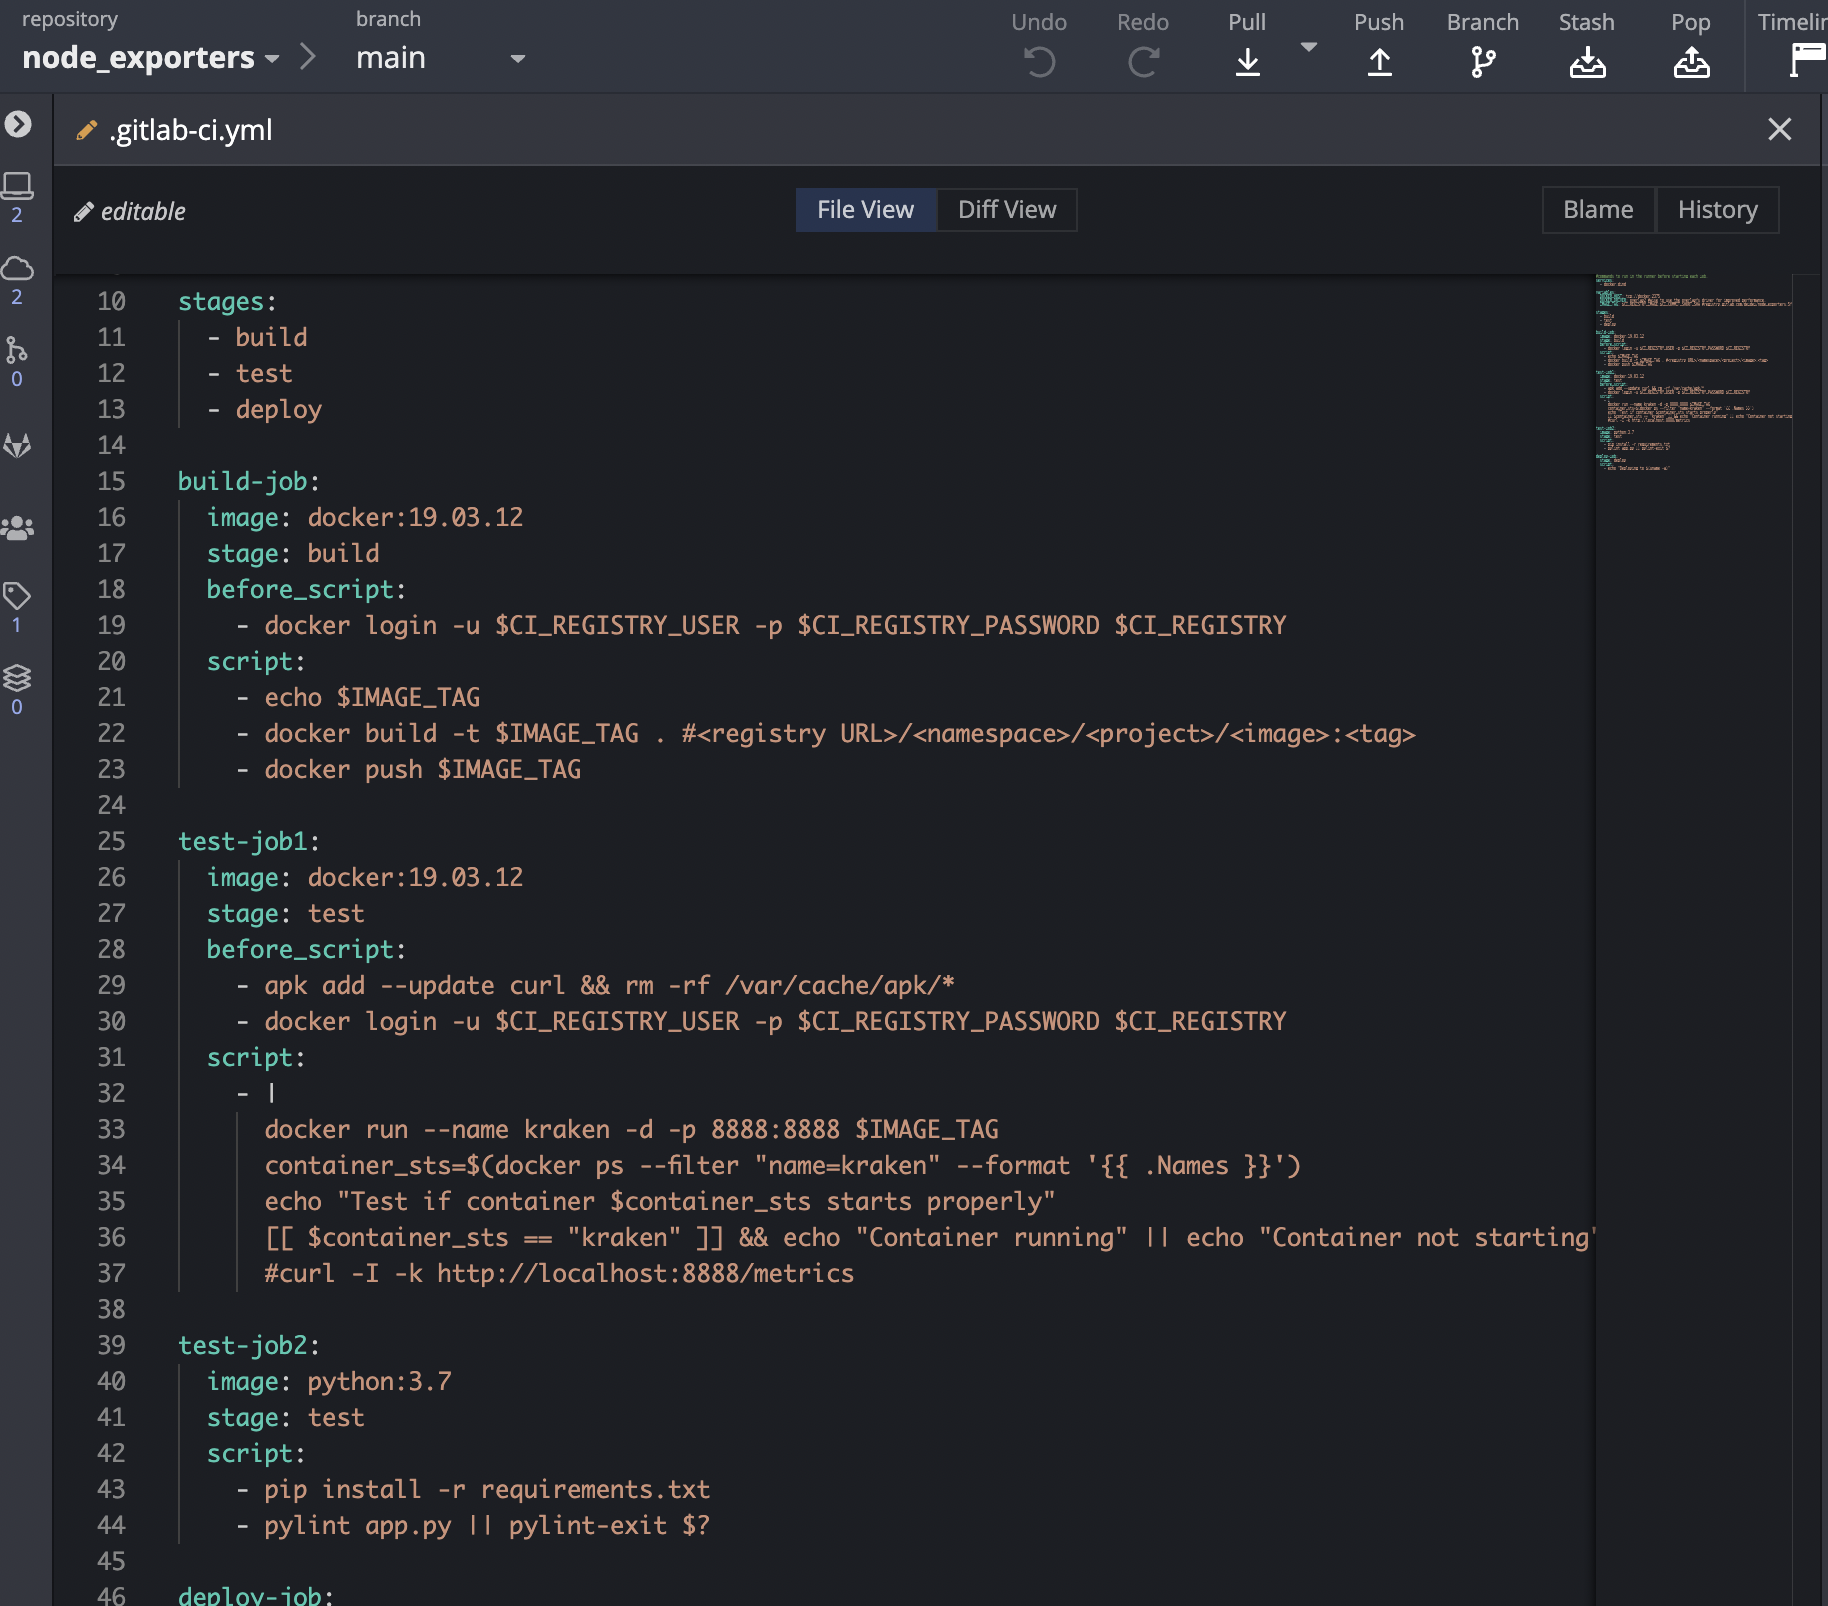This screenshot has height=1606, width=1828.
Task: Create a new branch via Branch icon
Action: 1483,62
